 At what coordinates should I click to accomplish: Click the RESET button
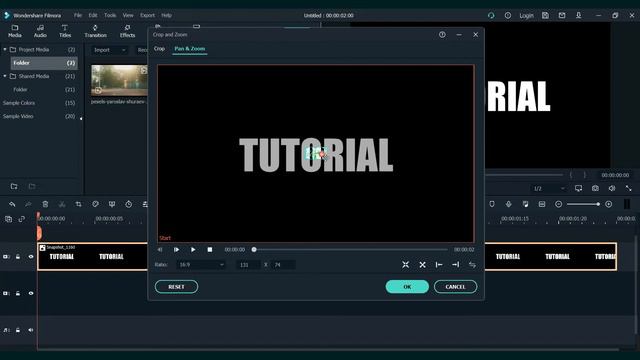click(x=176, y=287)
